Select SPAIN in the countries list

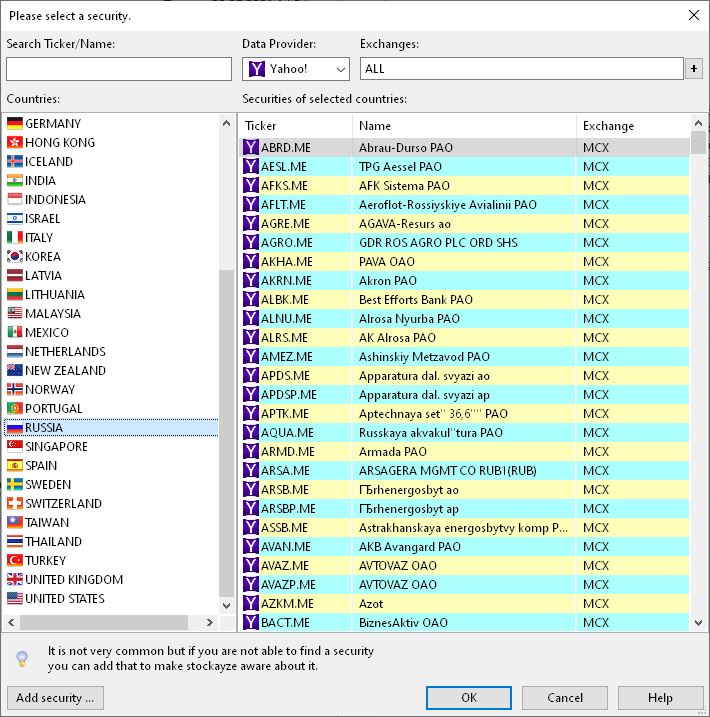(112, 466)
